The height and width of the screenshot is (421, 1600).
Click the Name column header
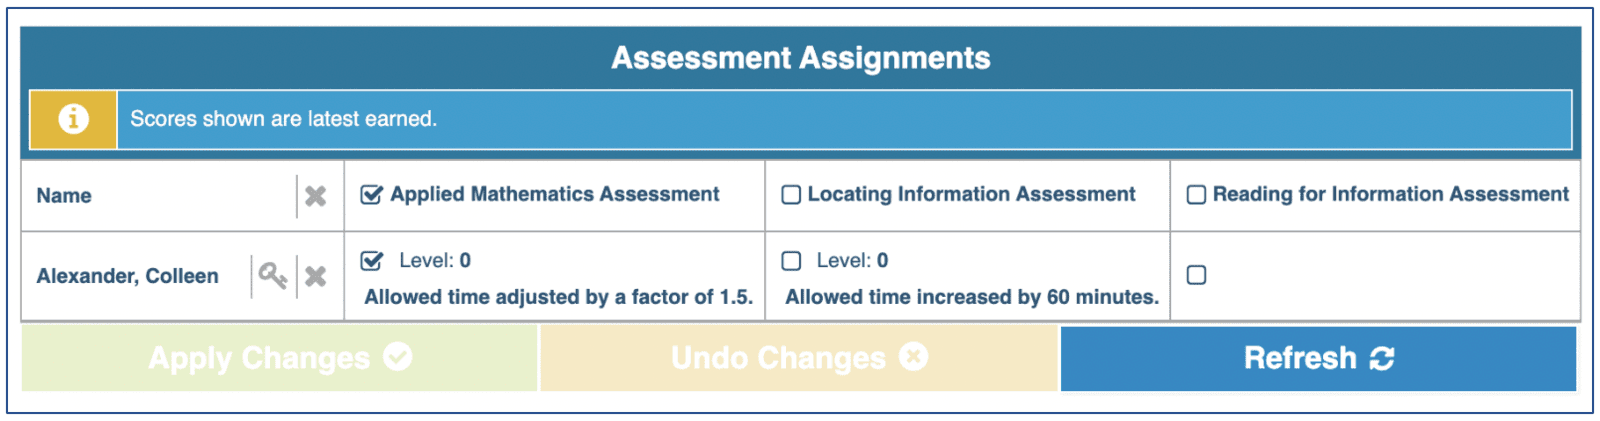[64, 196]
